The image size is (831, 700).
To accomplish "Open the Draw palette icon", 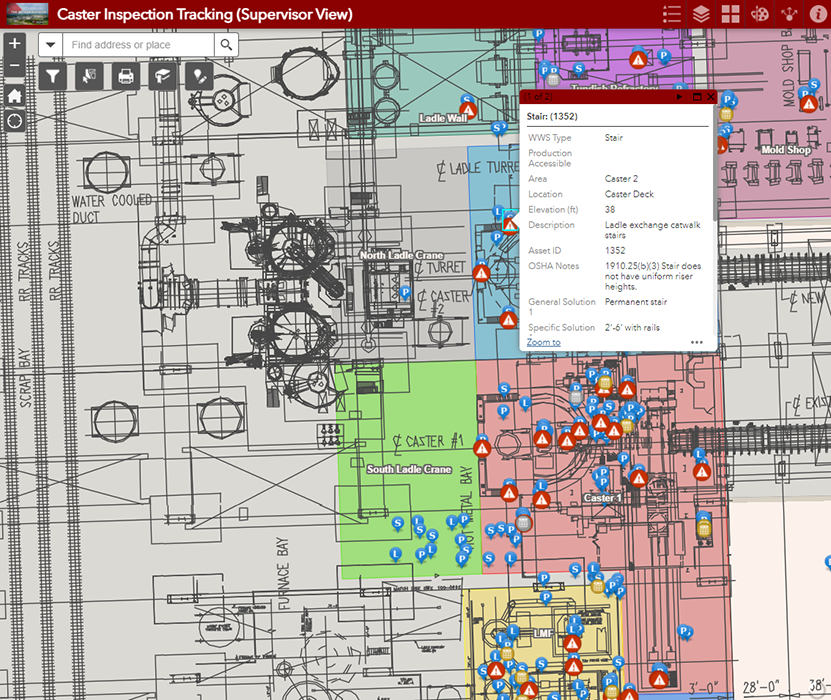I will click(760, 14).
